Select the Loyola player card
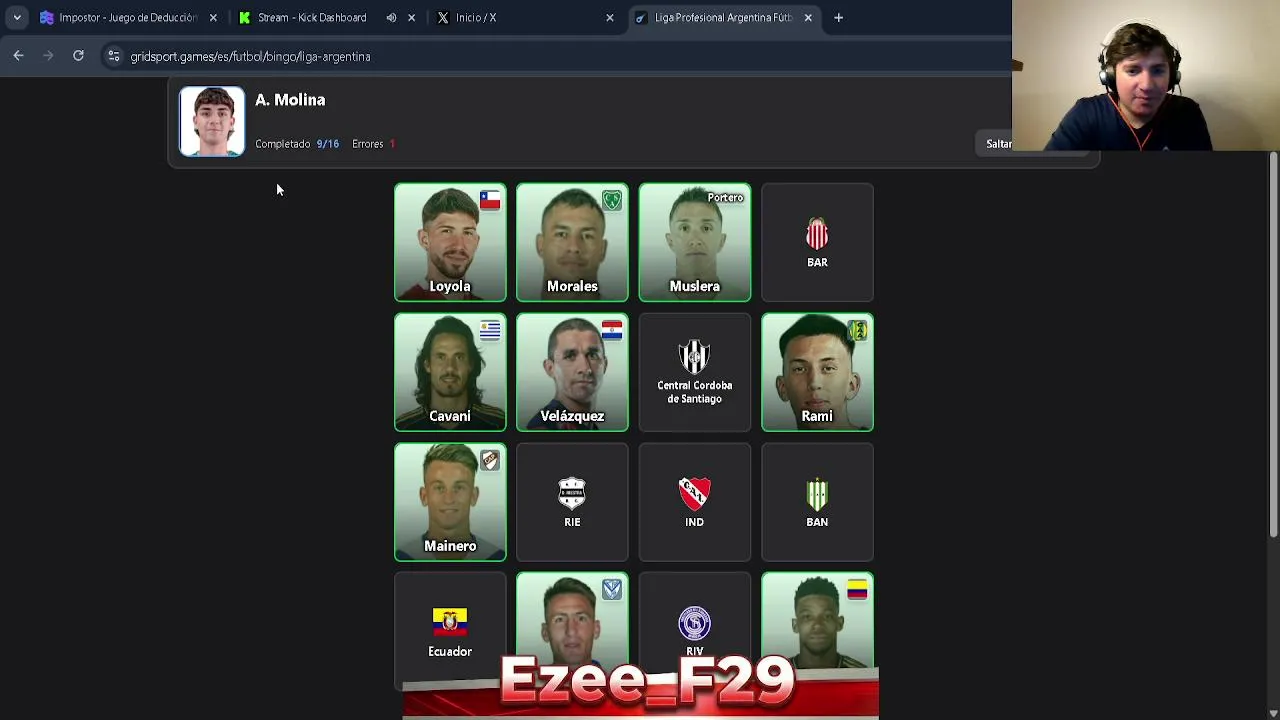The image size is (1280, 720). [x=450, y=242]
